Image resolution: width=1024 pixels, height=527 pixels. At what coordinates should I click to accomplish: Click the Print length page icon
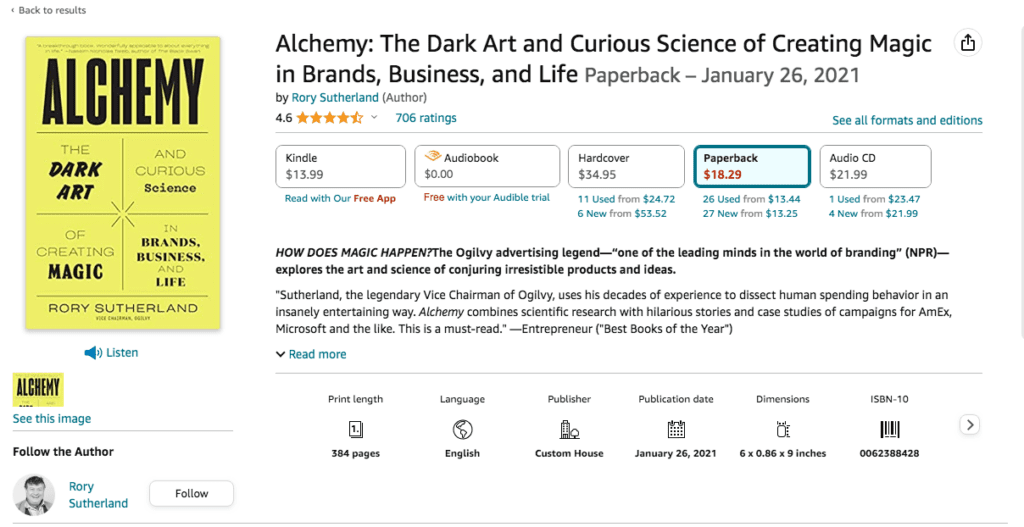pos(355,429)
